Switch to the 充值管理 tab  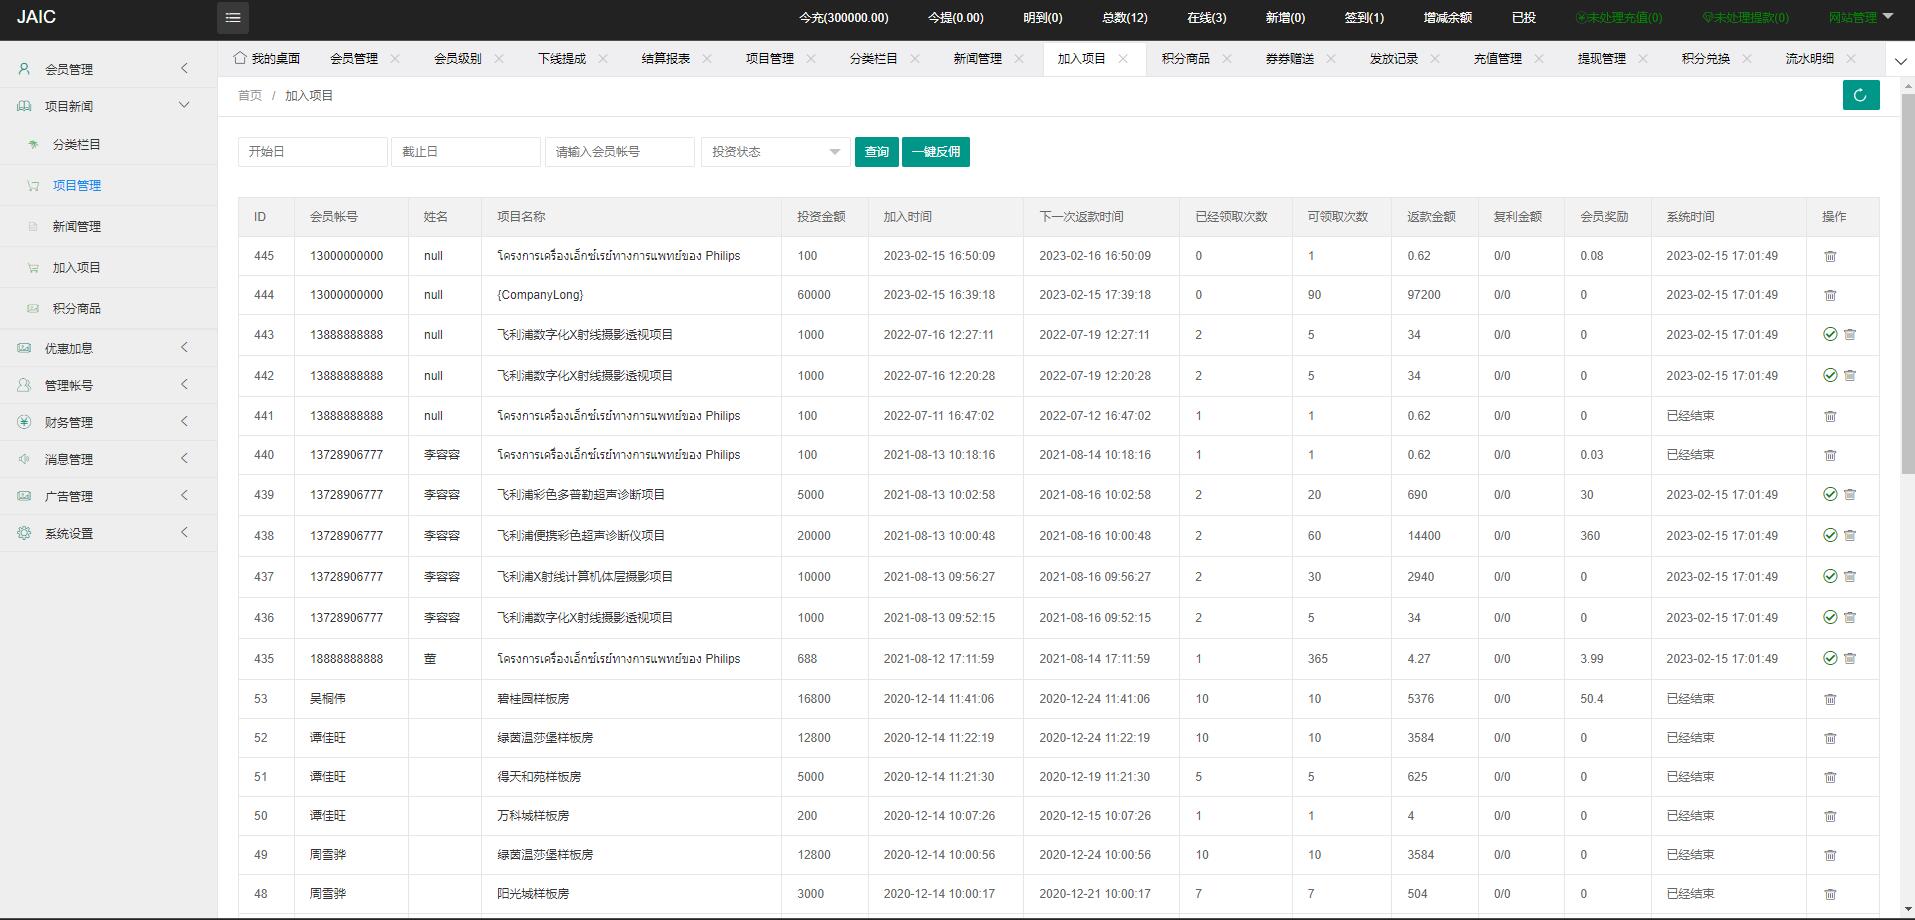tap(1497, 59)
